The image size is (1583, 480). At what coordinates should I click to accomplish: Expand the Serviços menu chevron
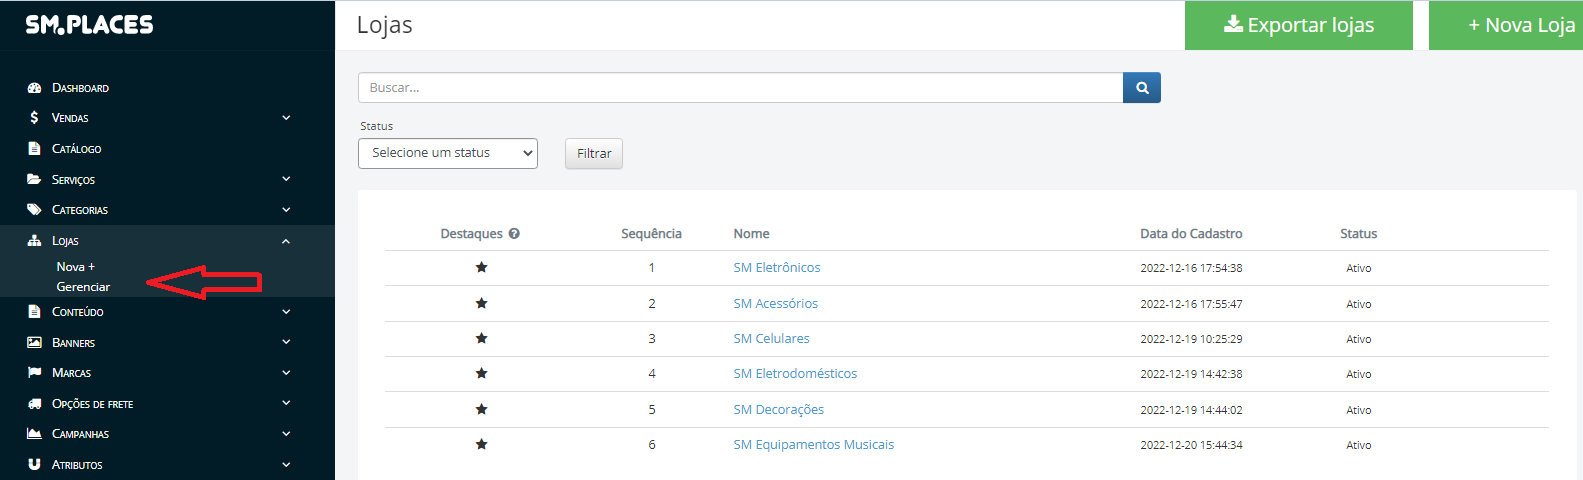tap(286, 179)
